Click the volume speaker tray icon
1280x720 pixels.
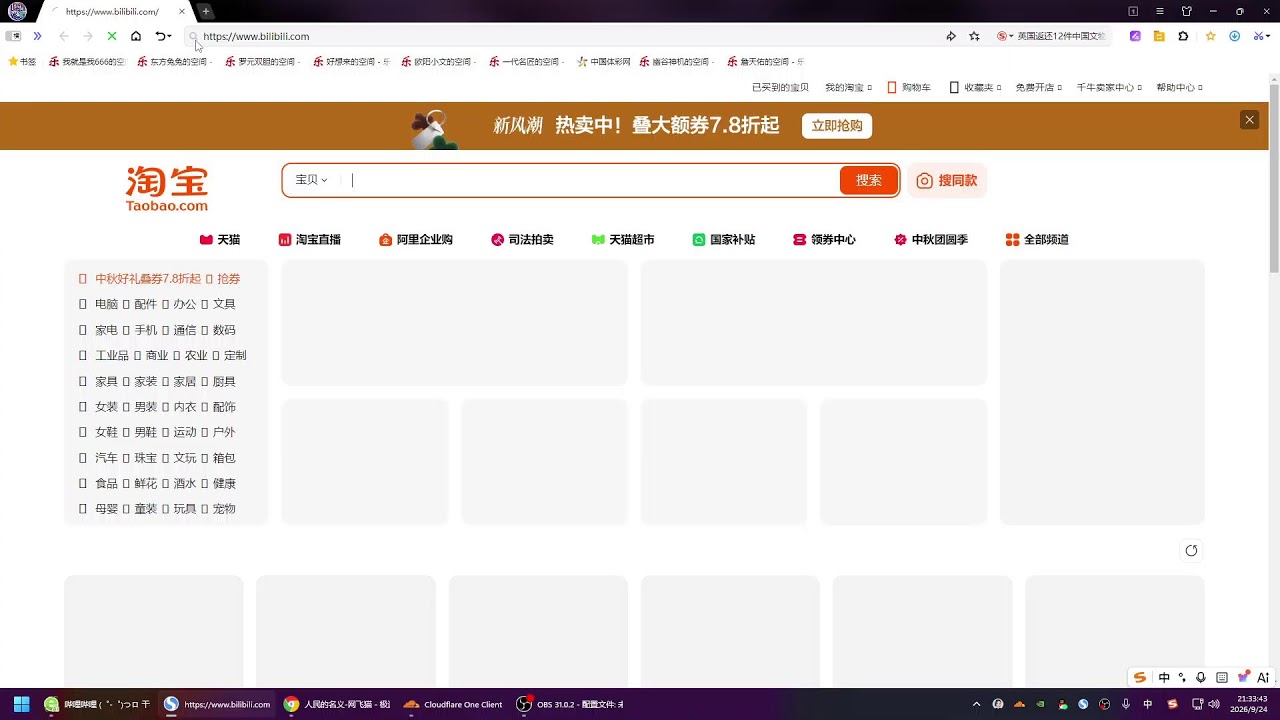pyautogui.click(x=1214, y=704)
